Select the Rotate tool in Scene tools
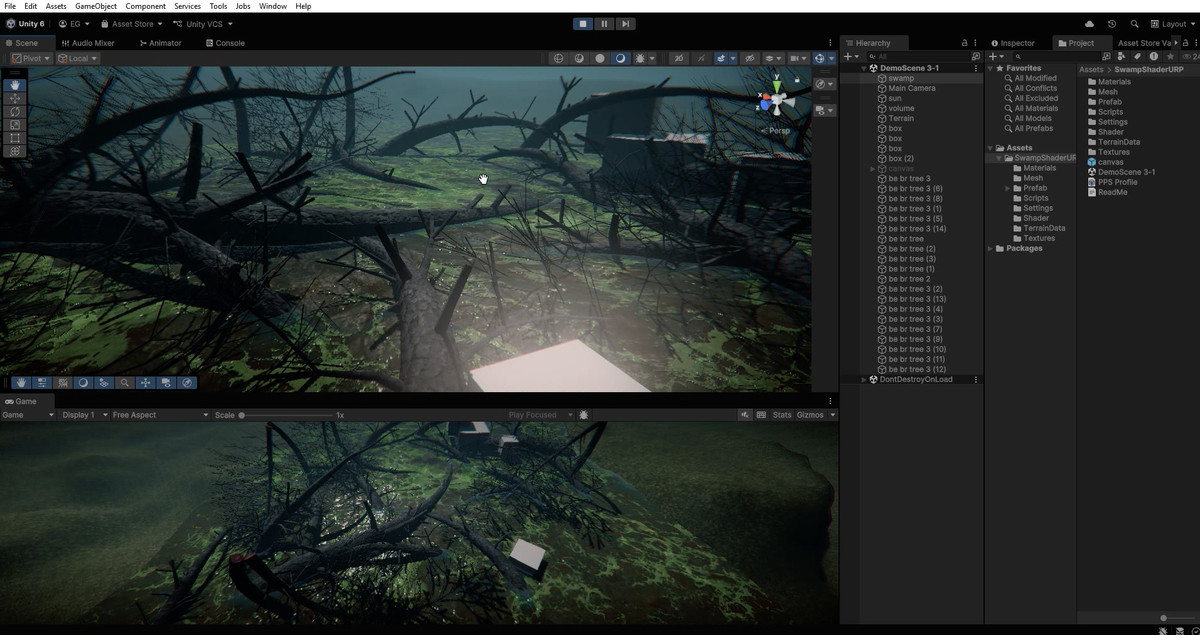1200x635 pixels. tap(15, 111)
